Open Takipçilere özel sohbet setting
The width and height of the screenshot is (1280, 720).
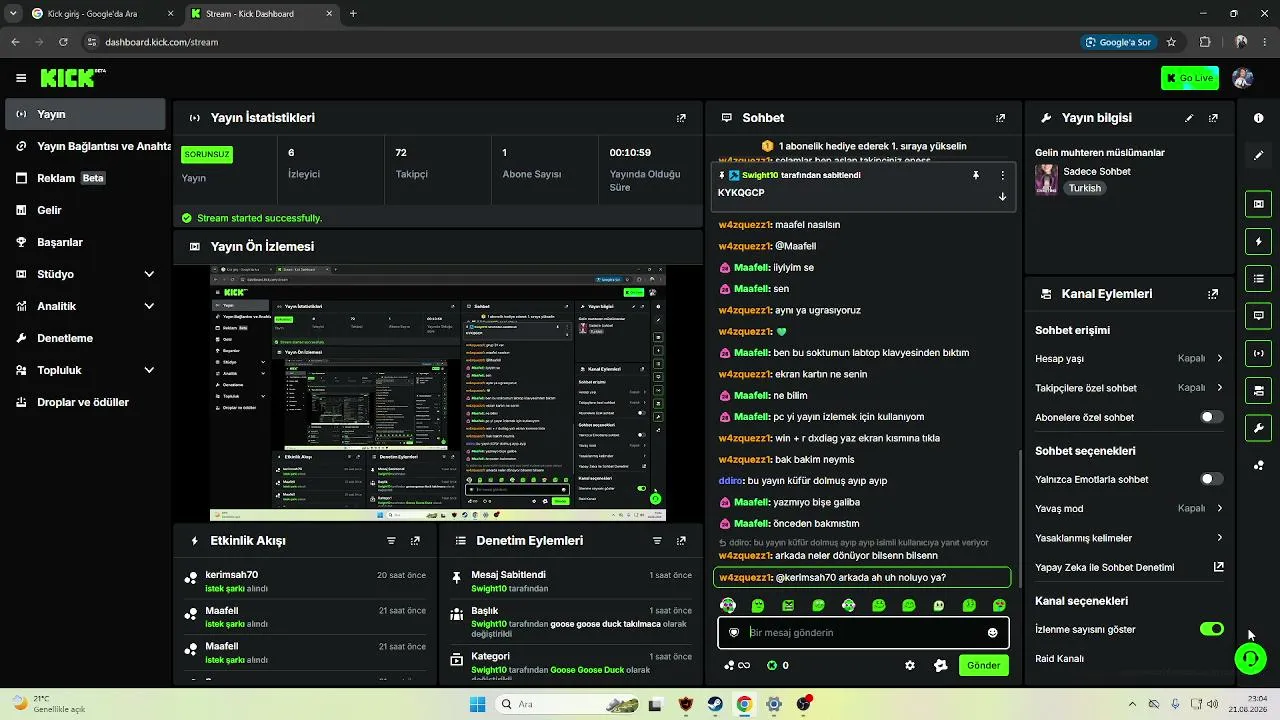[x=1129, y=388]
